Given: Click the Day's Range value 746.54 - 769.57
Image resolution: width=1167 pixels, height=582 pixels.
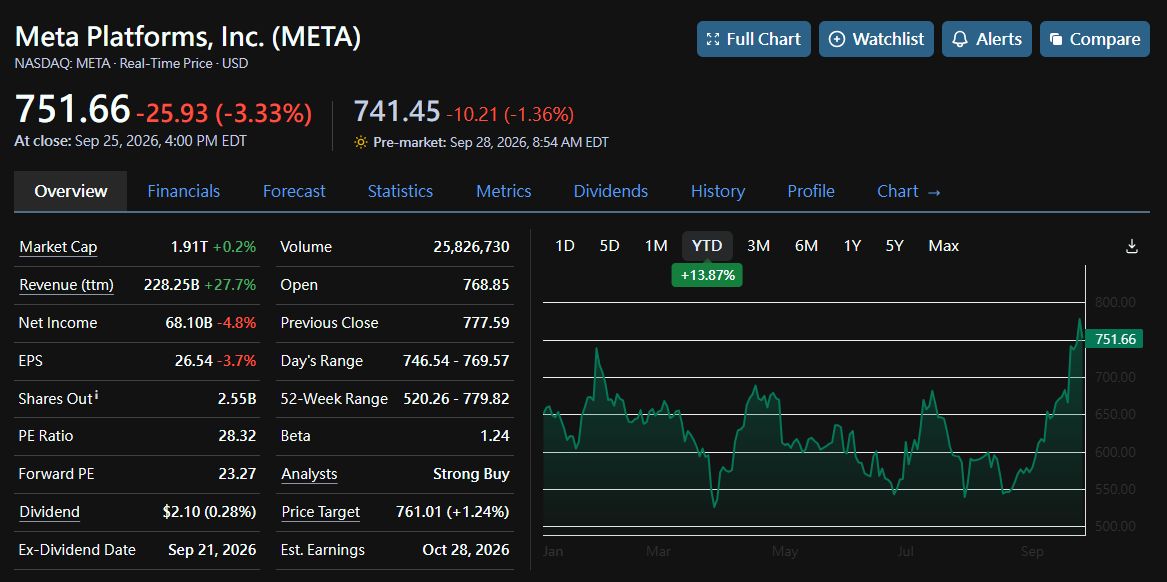Looking at the screenshot, I should pyautogui.click(x=456, y=361).
